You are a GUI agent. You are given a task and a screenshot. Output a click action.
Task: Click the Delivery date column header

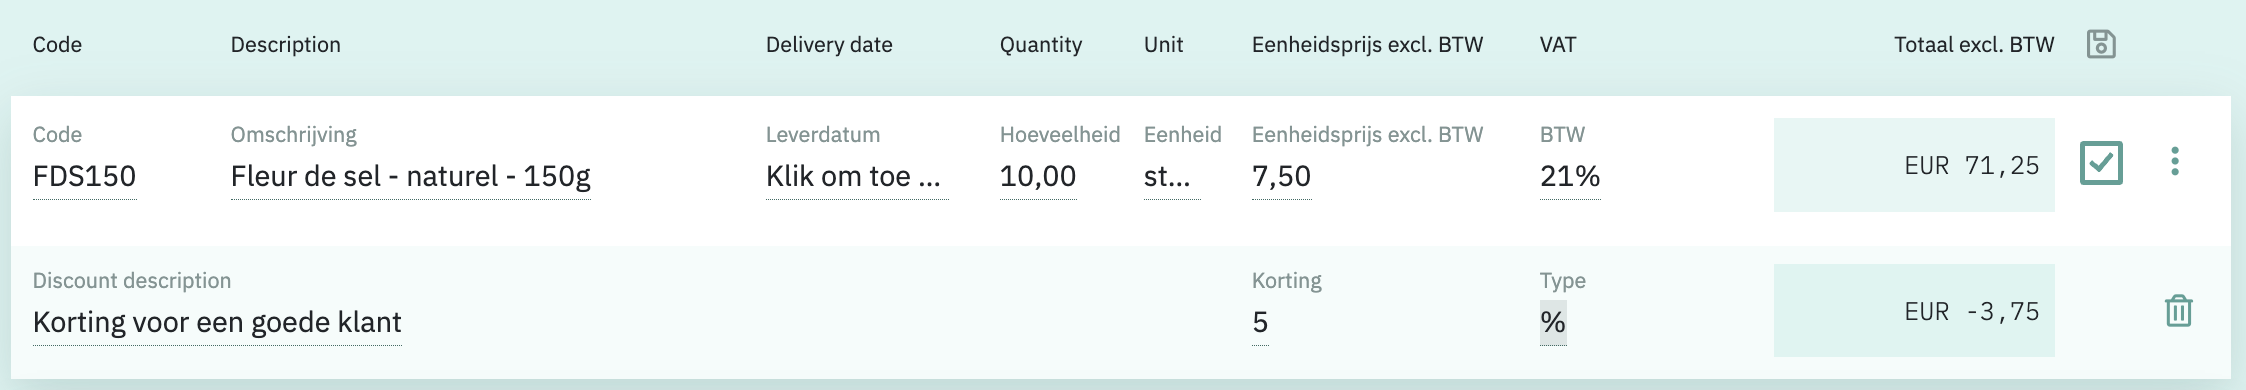coord(829,45)
